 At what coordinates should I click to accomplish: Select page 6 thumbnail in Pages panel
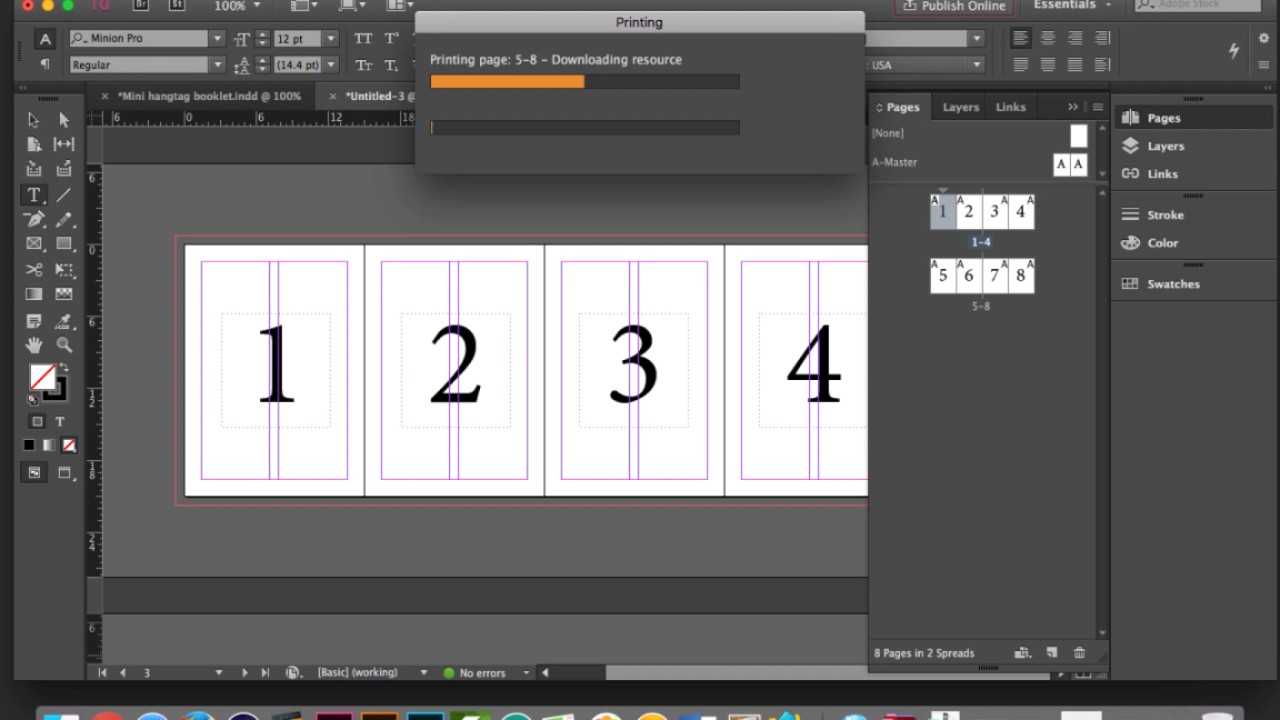point(968,276)
